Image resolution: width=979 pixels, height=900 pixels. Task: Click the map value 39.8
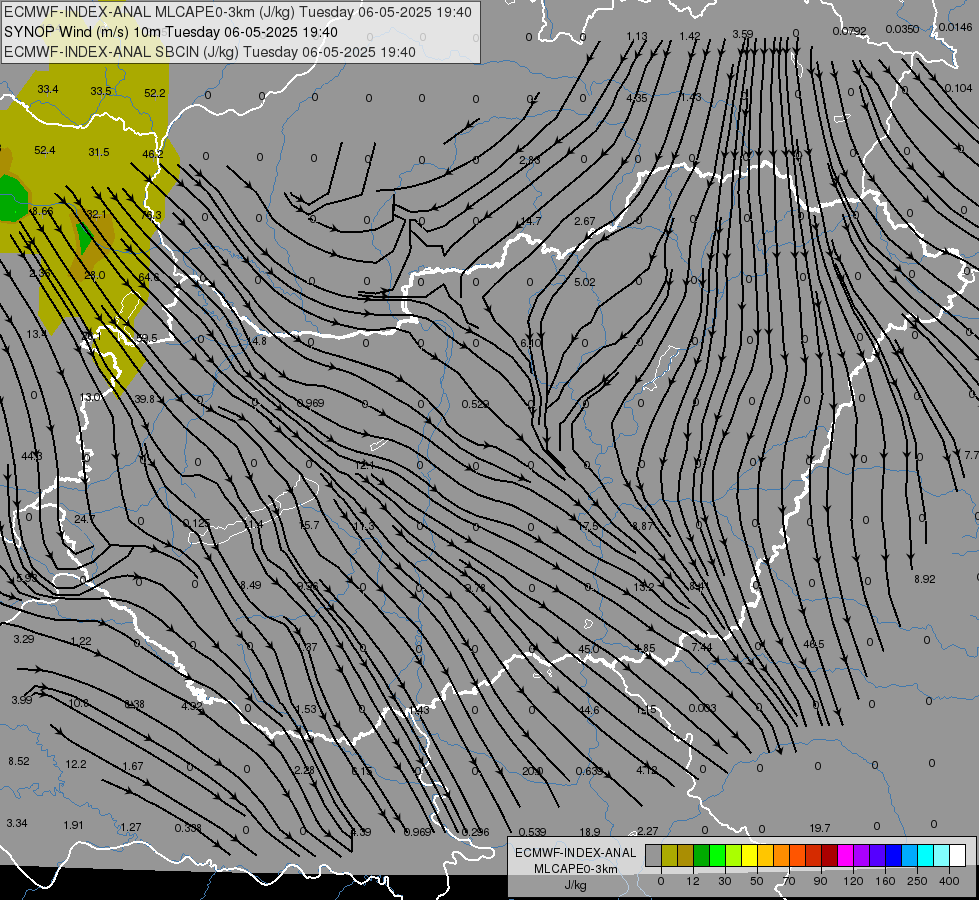144,399
